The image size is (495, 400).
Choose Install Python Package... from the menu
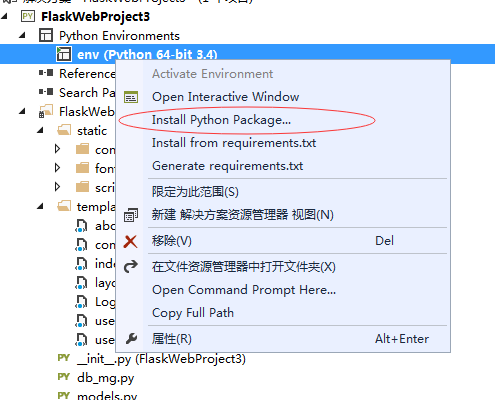click(x=221, y=120)
